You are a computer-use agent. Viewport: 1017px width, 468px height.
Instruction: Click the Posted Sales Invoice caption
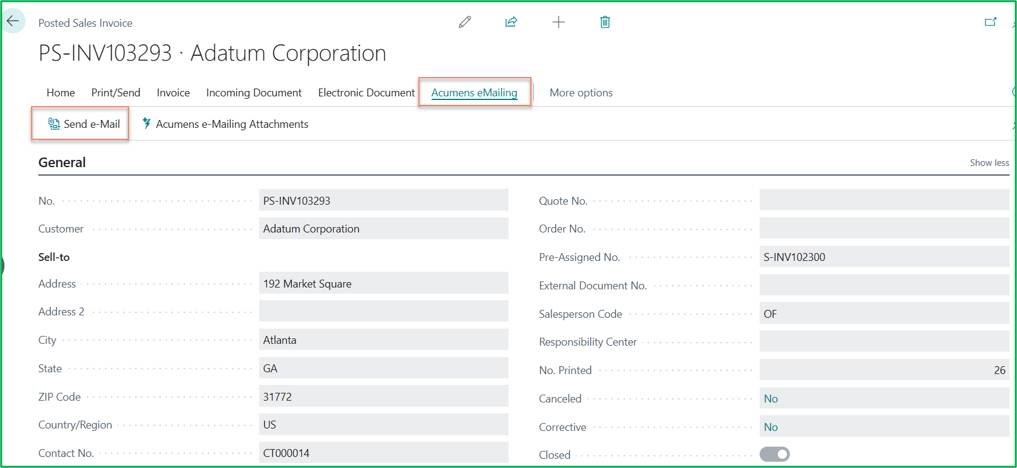pyautogui.click(x=85, y=23)
